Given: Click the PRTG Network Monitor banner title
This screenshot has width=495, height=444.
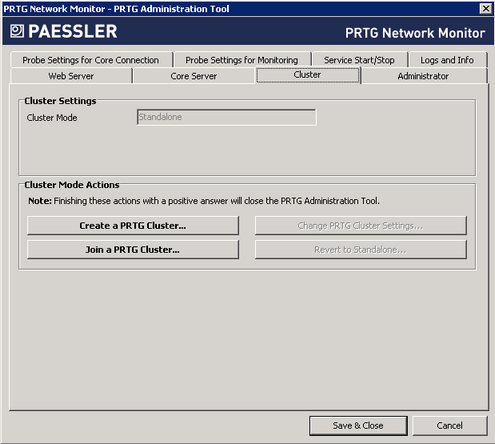Looking at the screenshot, I should pos(415,33).
